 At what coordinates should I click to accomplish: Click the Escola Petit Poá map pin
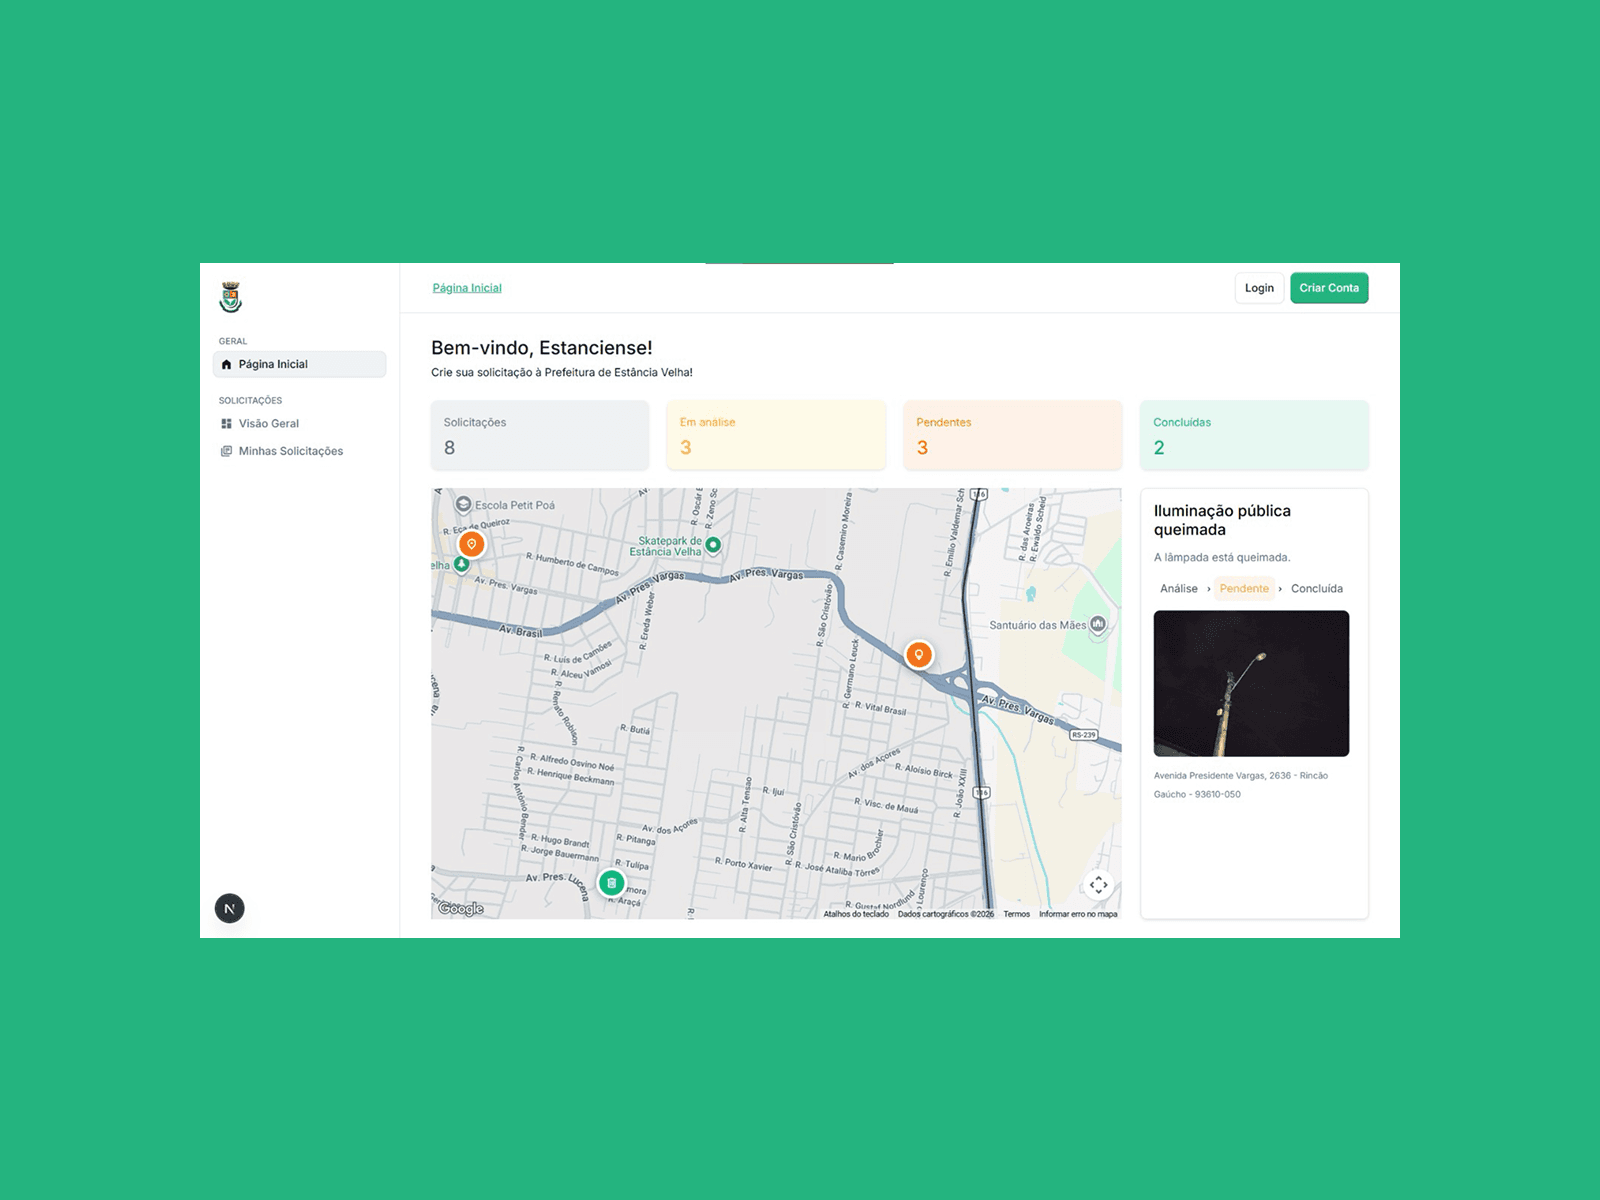tap(463, 505)
